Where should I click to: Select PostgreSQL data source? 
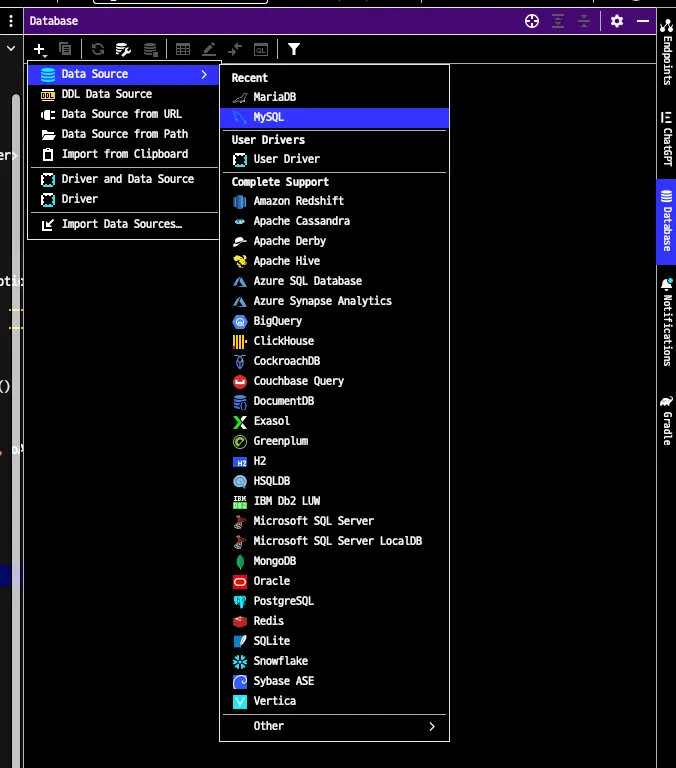click(x=334, y=601)
